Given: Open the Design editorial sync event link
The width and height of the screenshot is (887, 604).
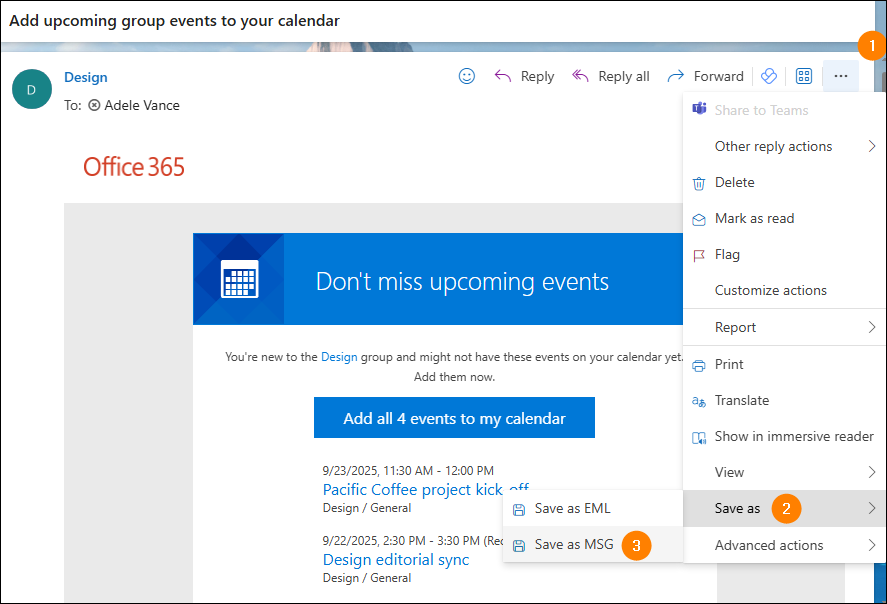Looking at the screenshot, I should 396,560.
